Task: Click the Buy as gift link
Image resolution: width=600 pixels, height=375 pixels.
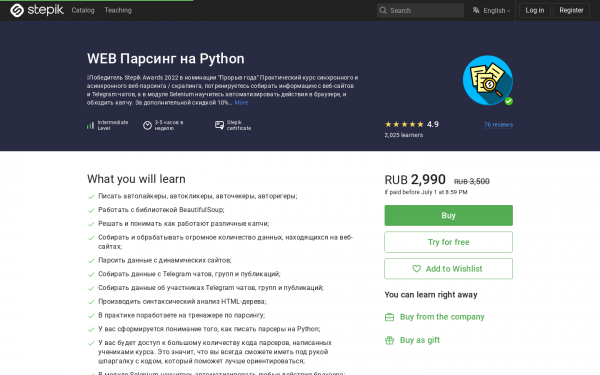Action: coord(420,340)
